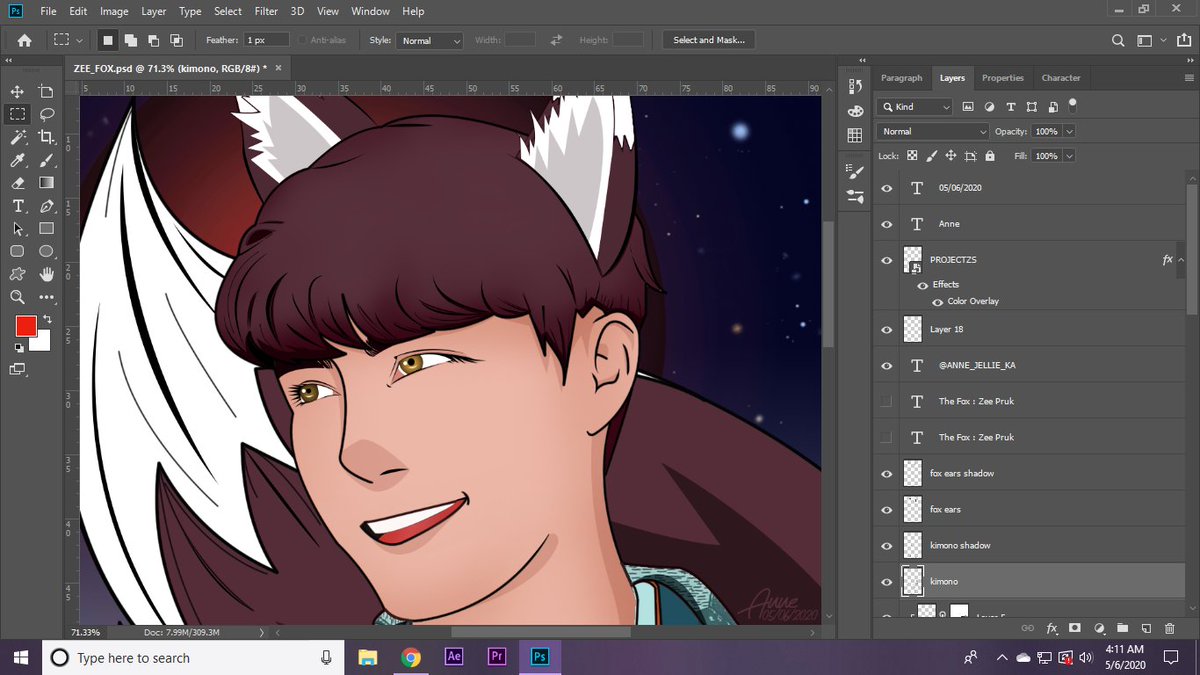Hide Layer 18 with eye icon

[x=886, y=329]
